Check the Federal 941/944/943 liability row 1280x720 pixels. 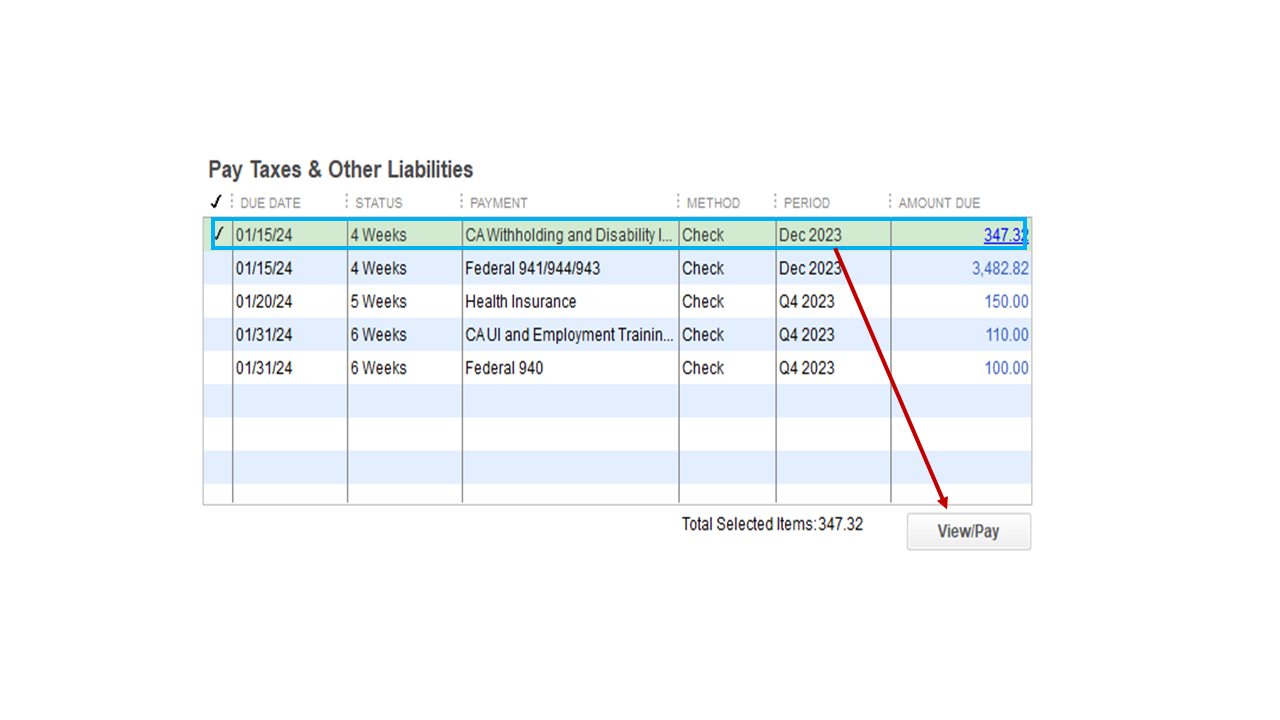[218, 268]
